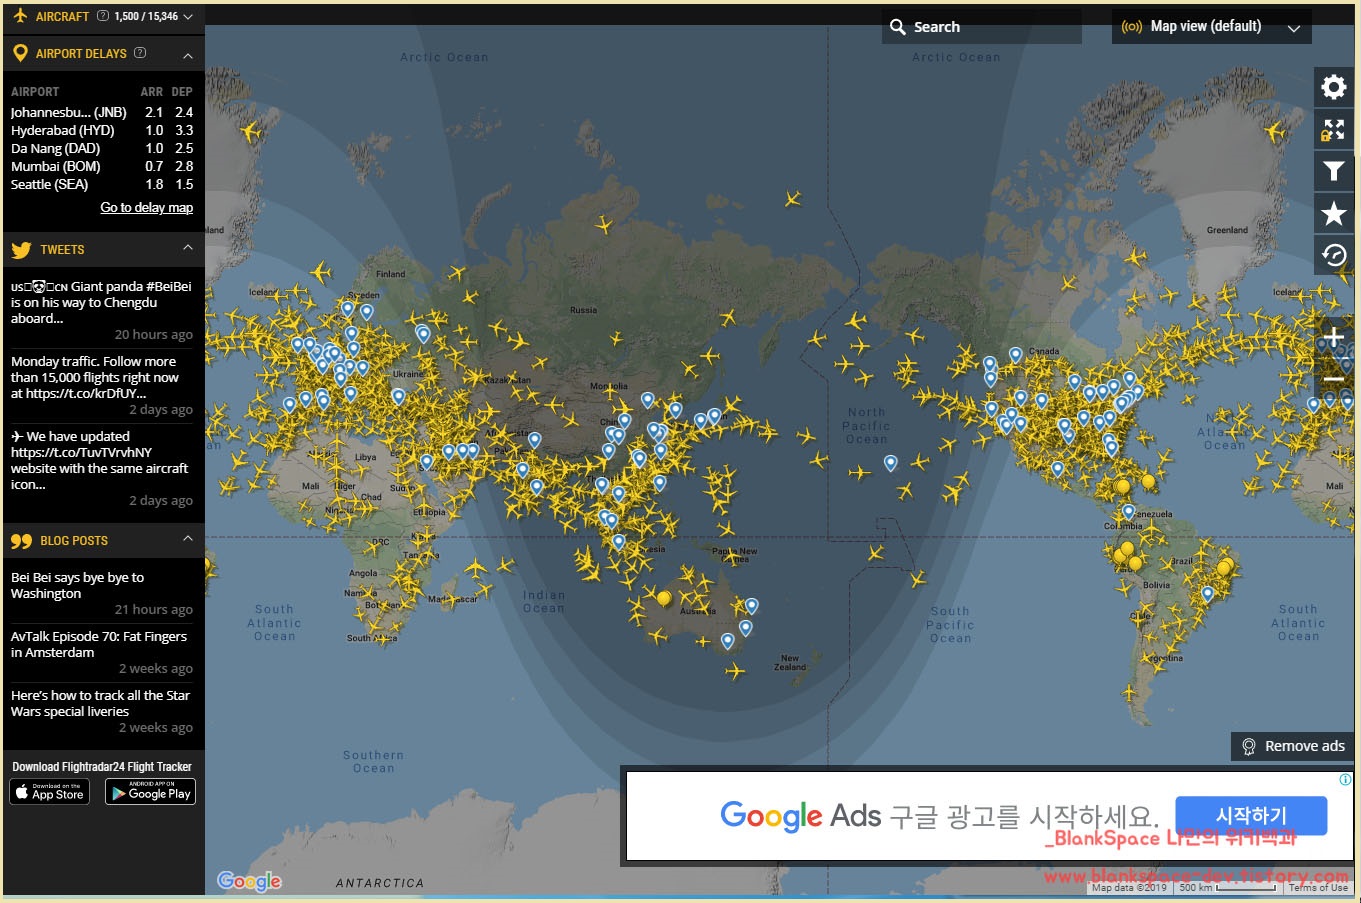
Task: Click the help icon next to AIRPORT DELAYS
Action: click(x=140, y=53)
